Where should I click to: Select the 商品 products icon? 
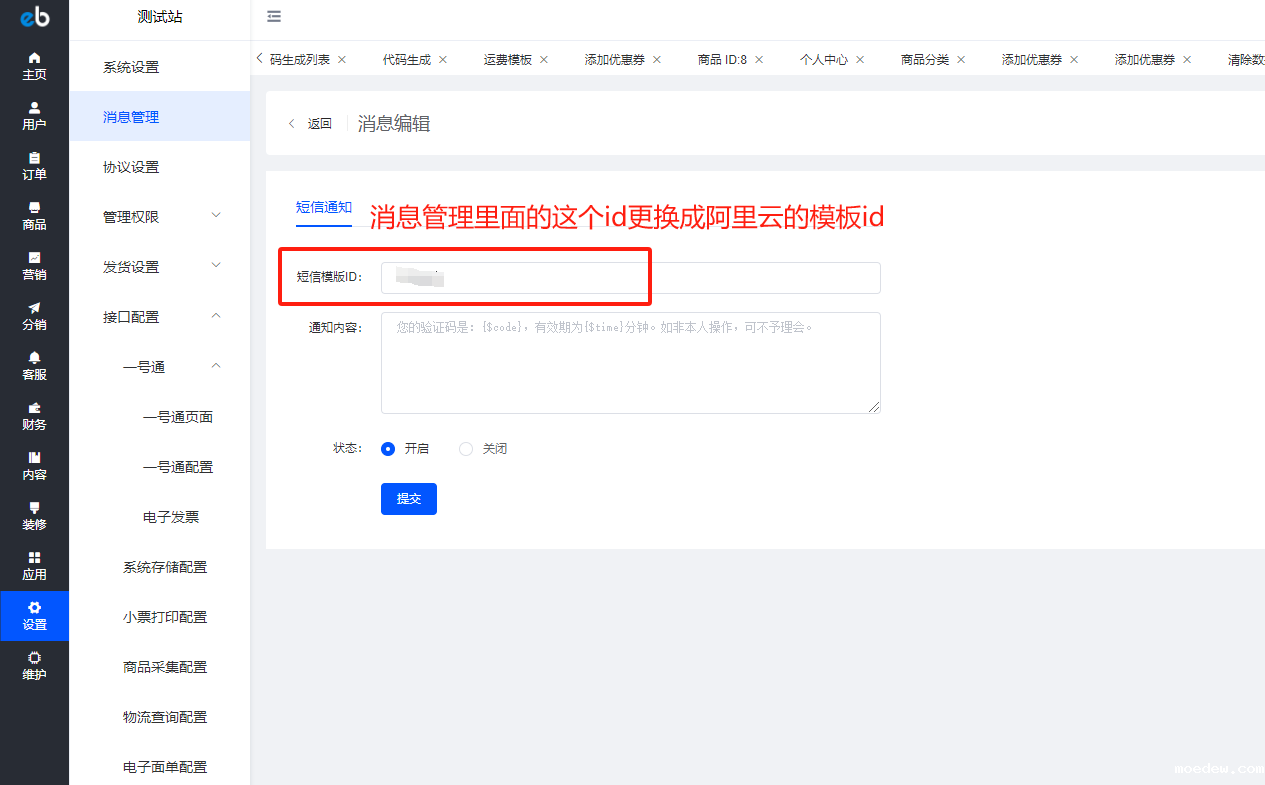34,216
